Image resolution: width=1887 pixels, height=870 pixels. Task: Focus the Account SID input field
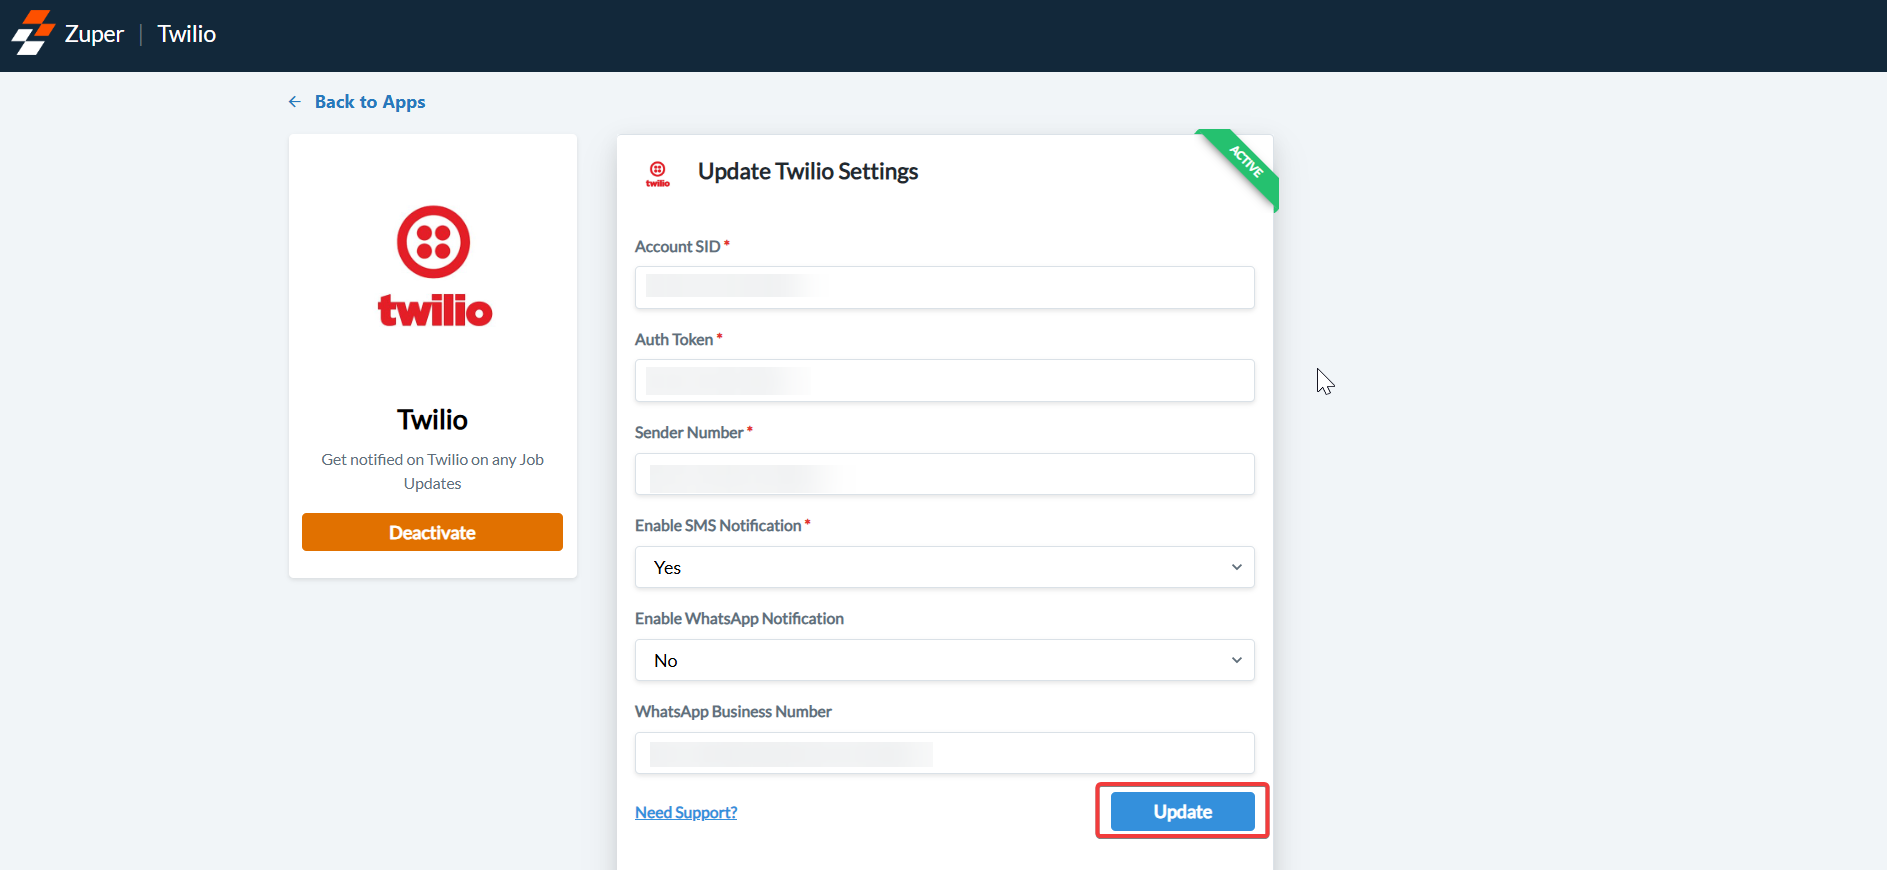click(945, 287)
